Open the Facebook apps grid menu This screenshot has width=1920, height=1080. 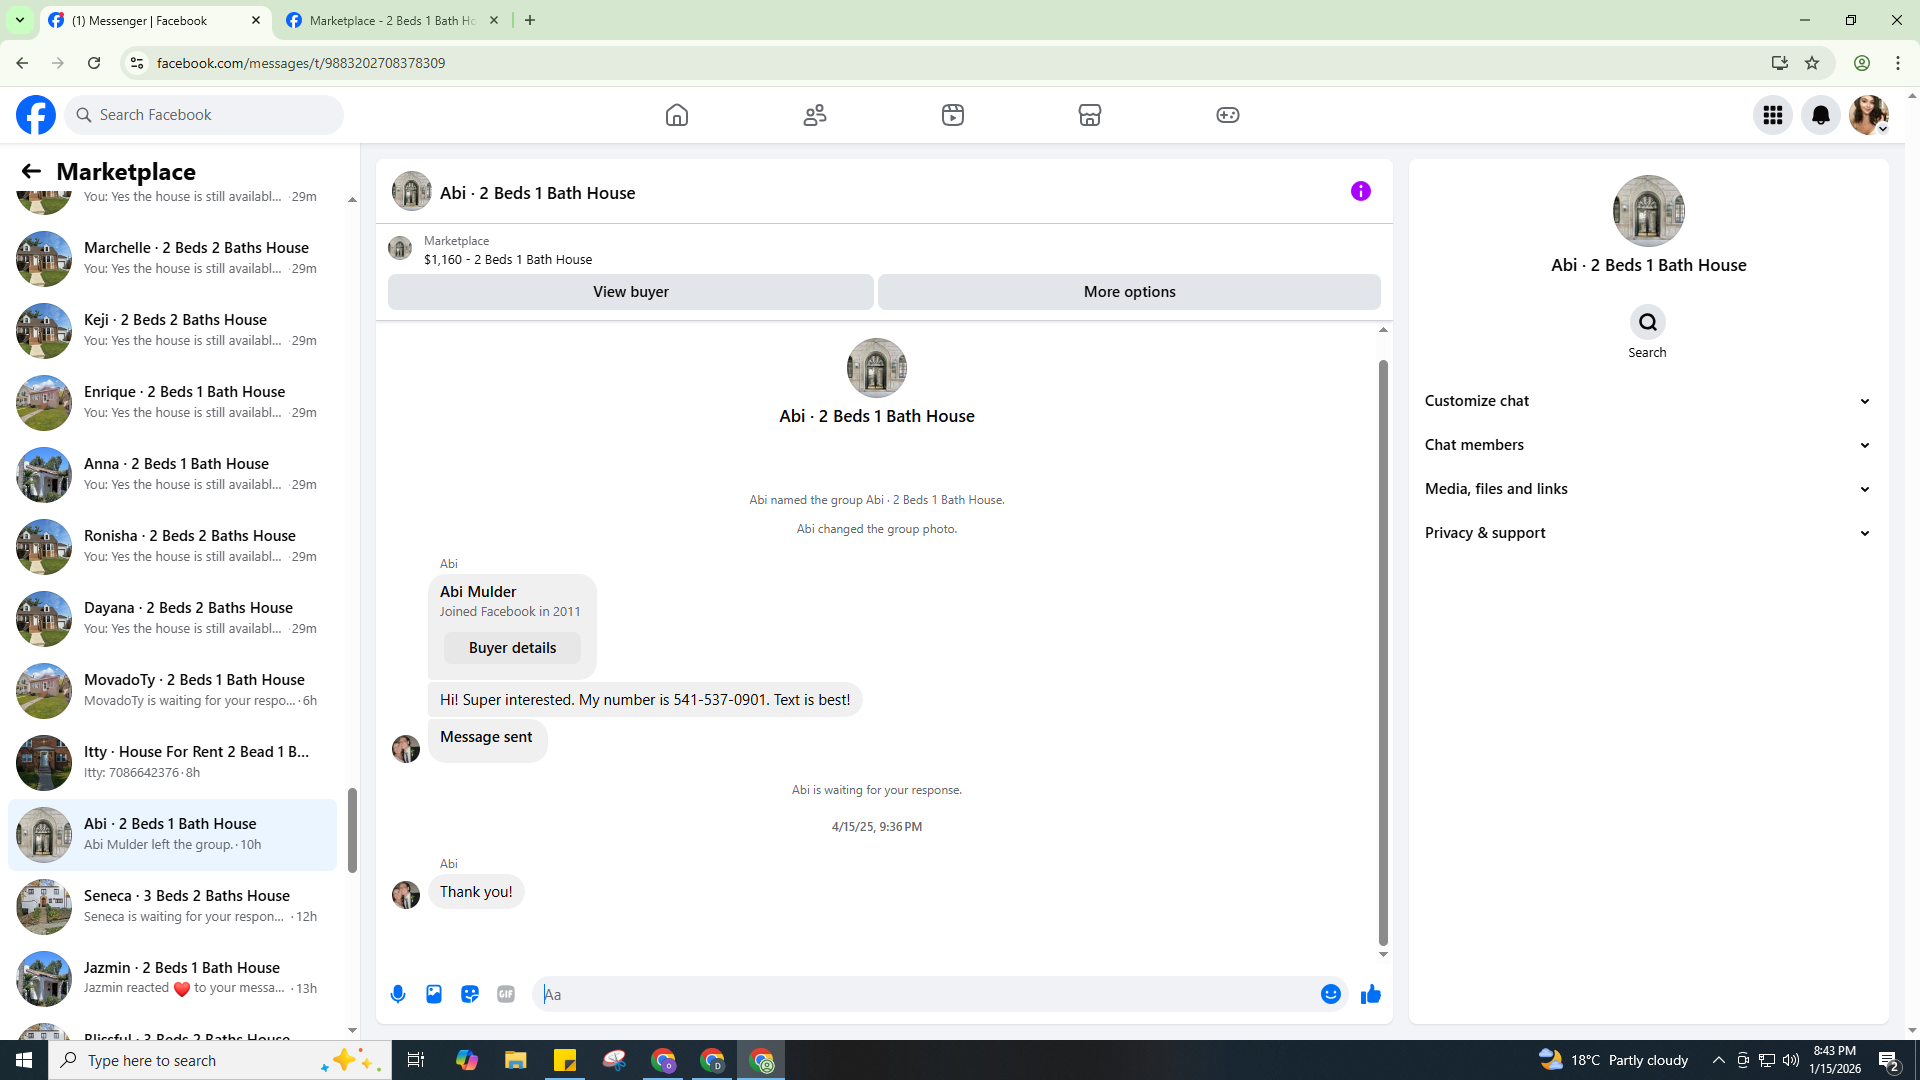point(1773,115)
